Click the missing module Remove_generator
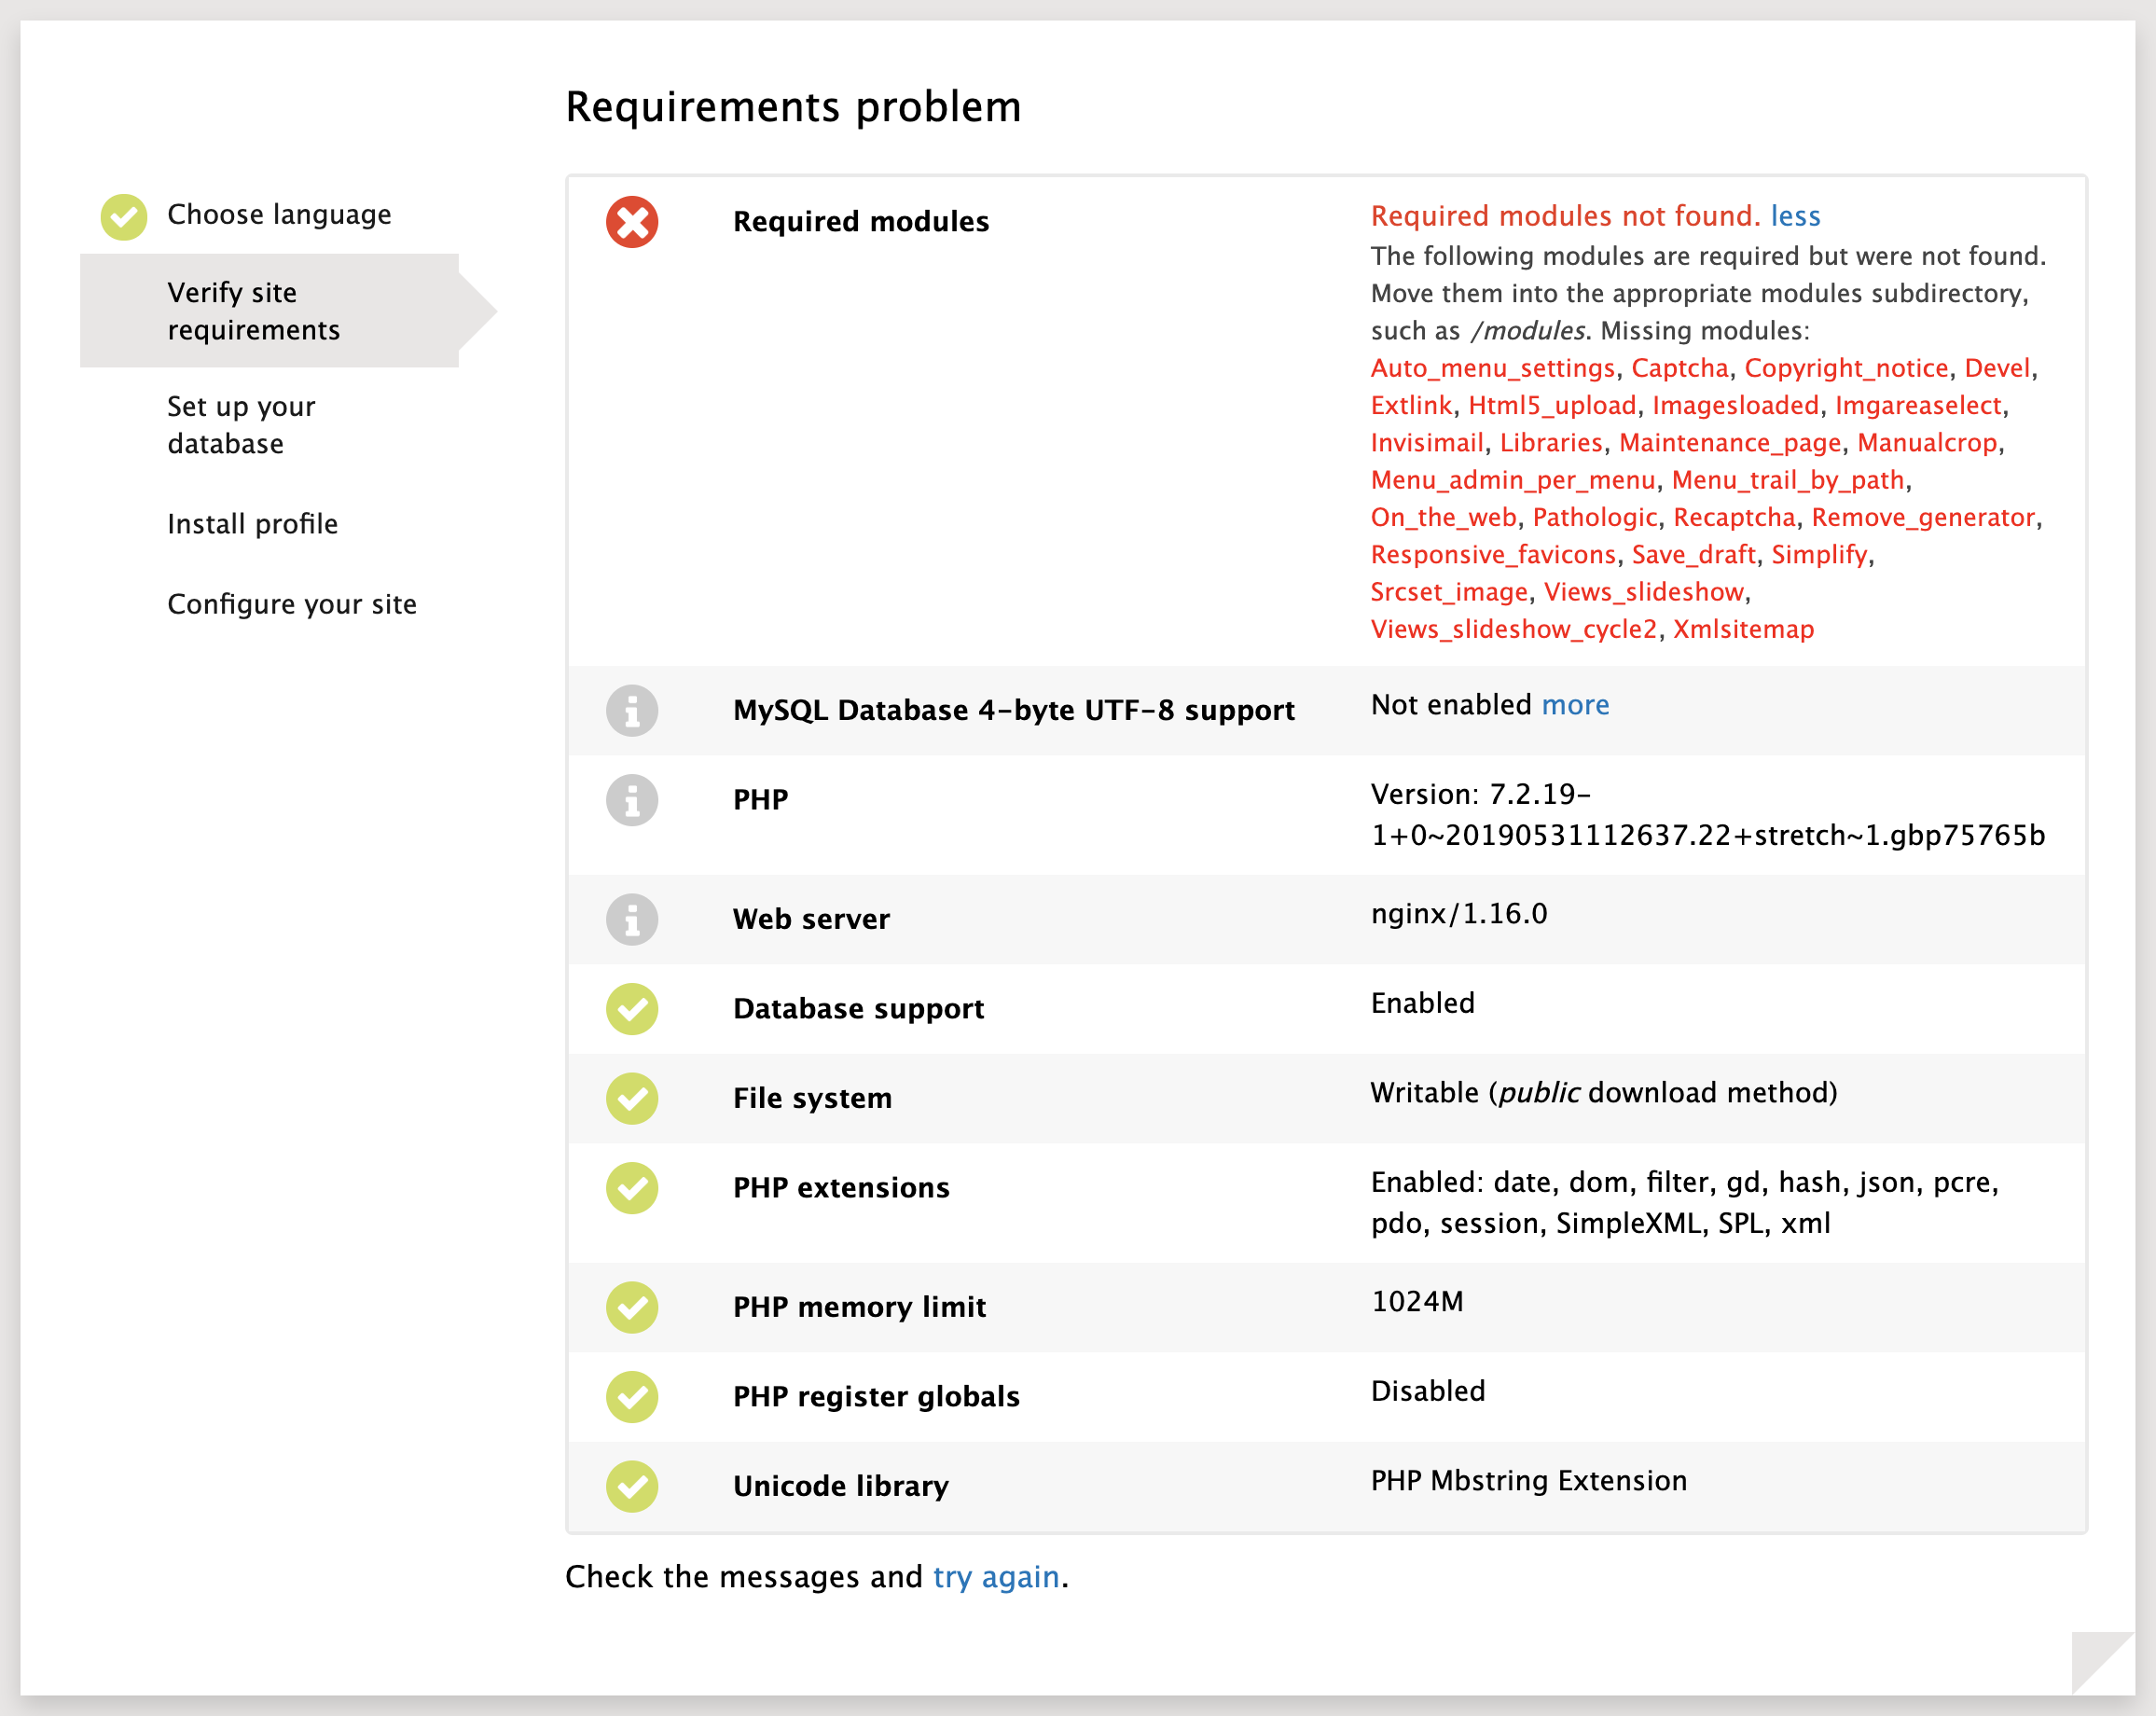This screenshot has width=2156, height=1716. (1923, 517)
